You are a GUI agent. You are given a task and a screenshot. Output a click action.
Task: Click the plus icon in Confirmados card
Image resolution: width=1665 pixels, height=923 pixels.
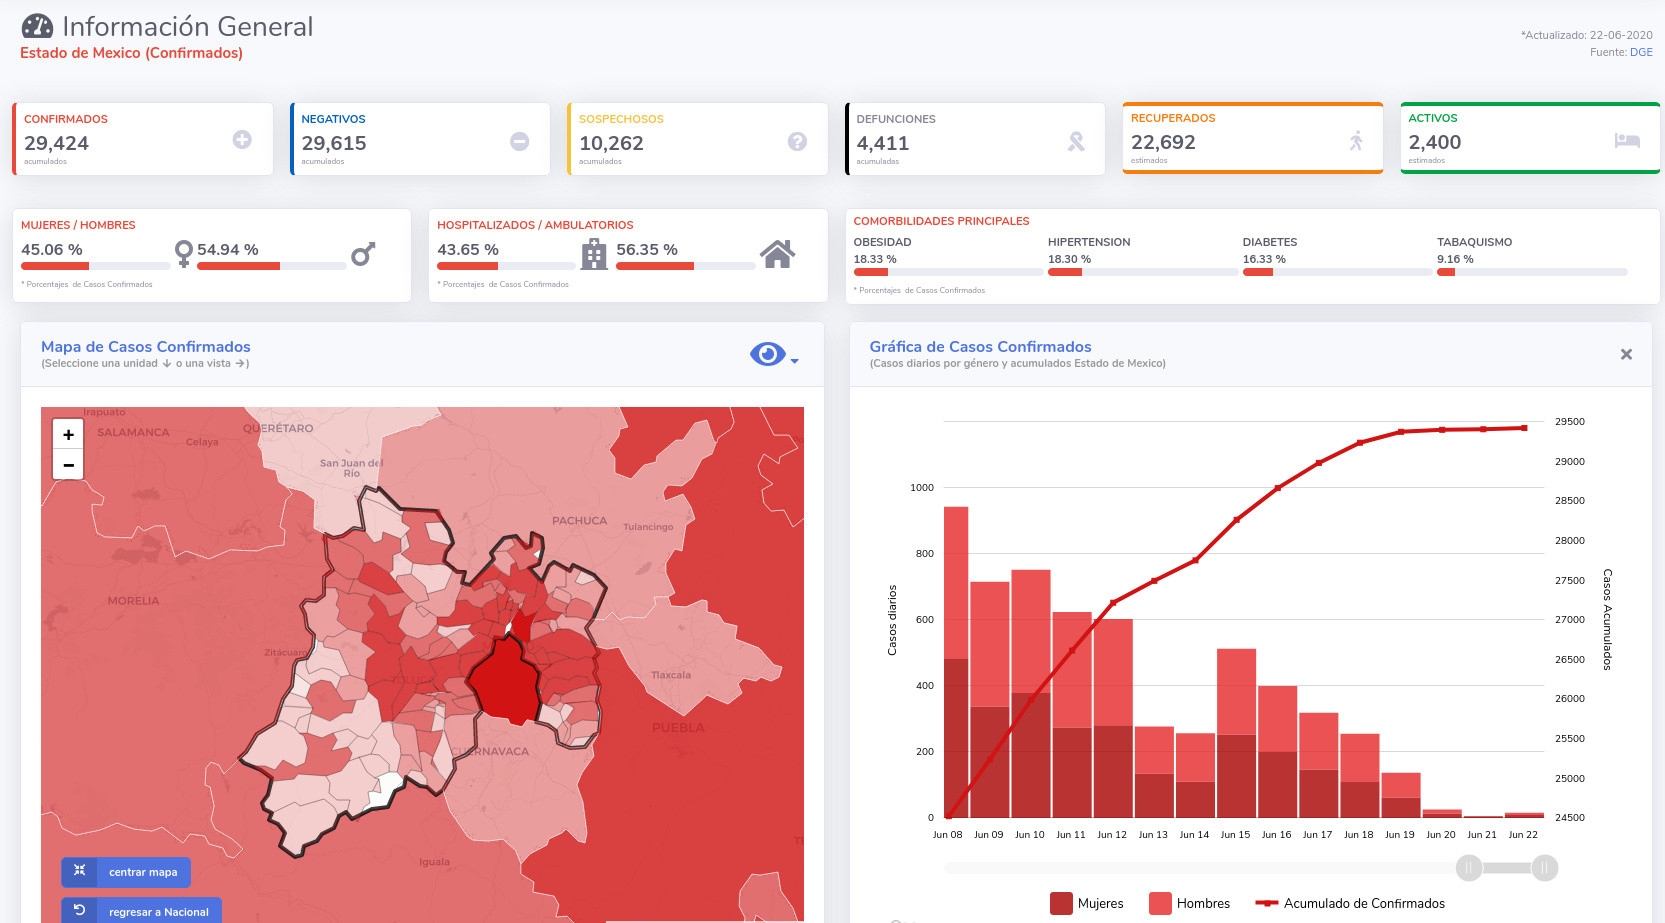point(242,140)
